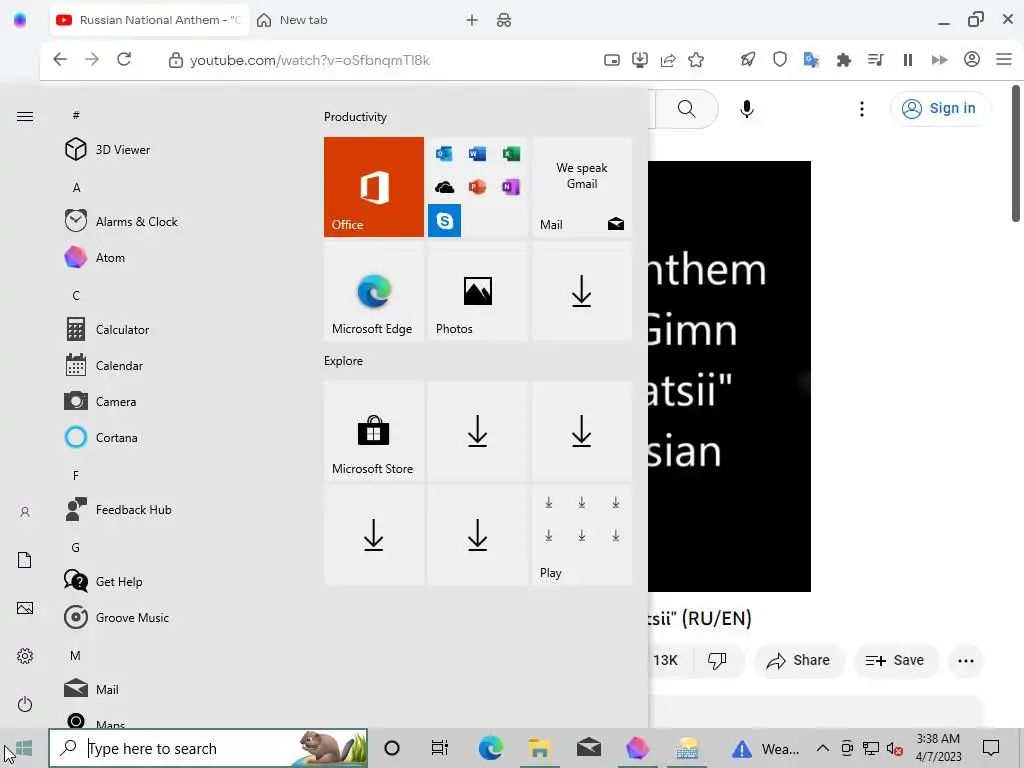Jump to the letter A section header
1024x768 pixels.
pyautogui.click(x=76, y=187)
